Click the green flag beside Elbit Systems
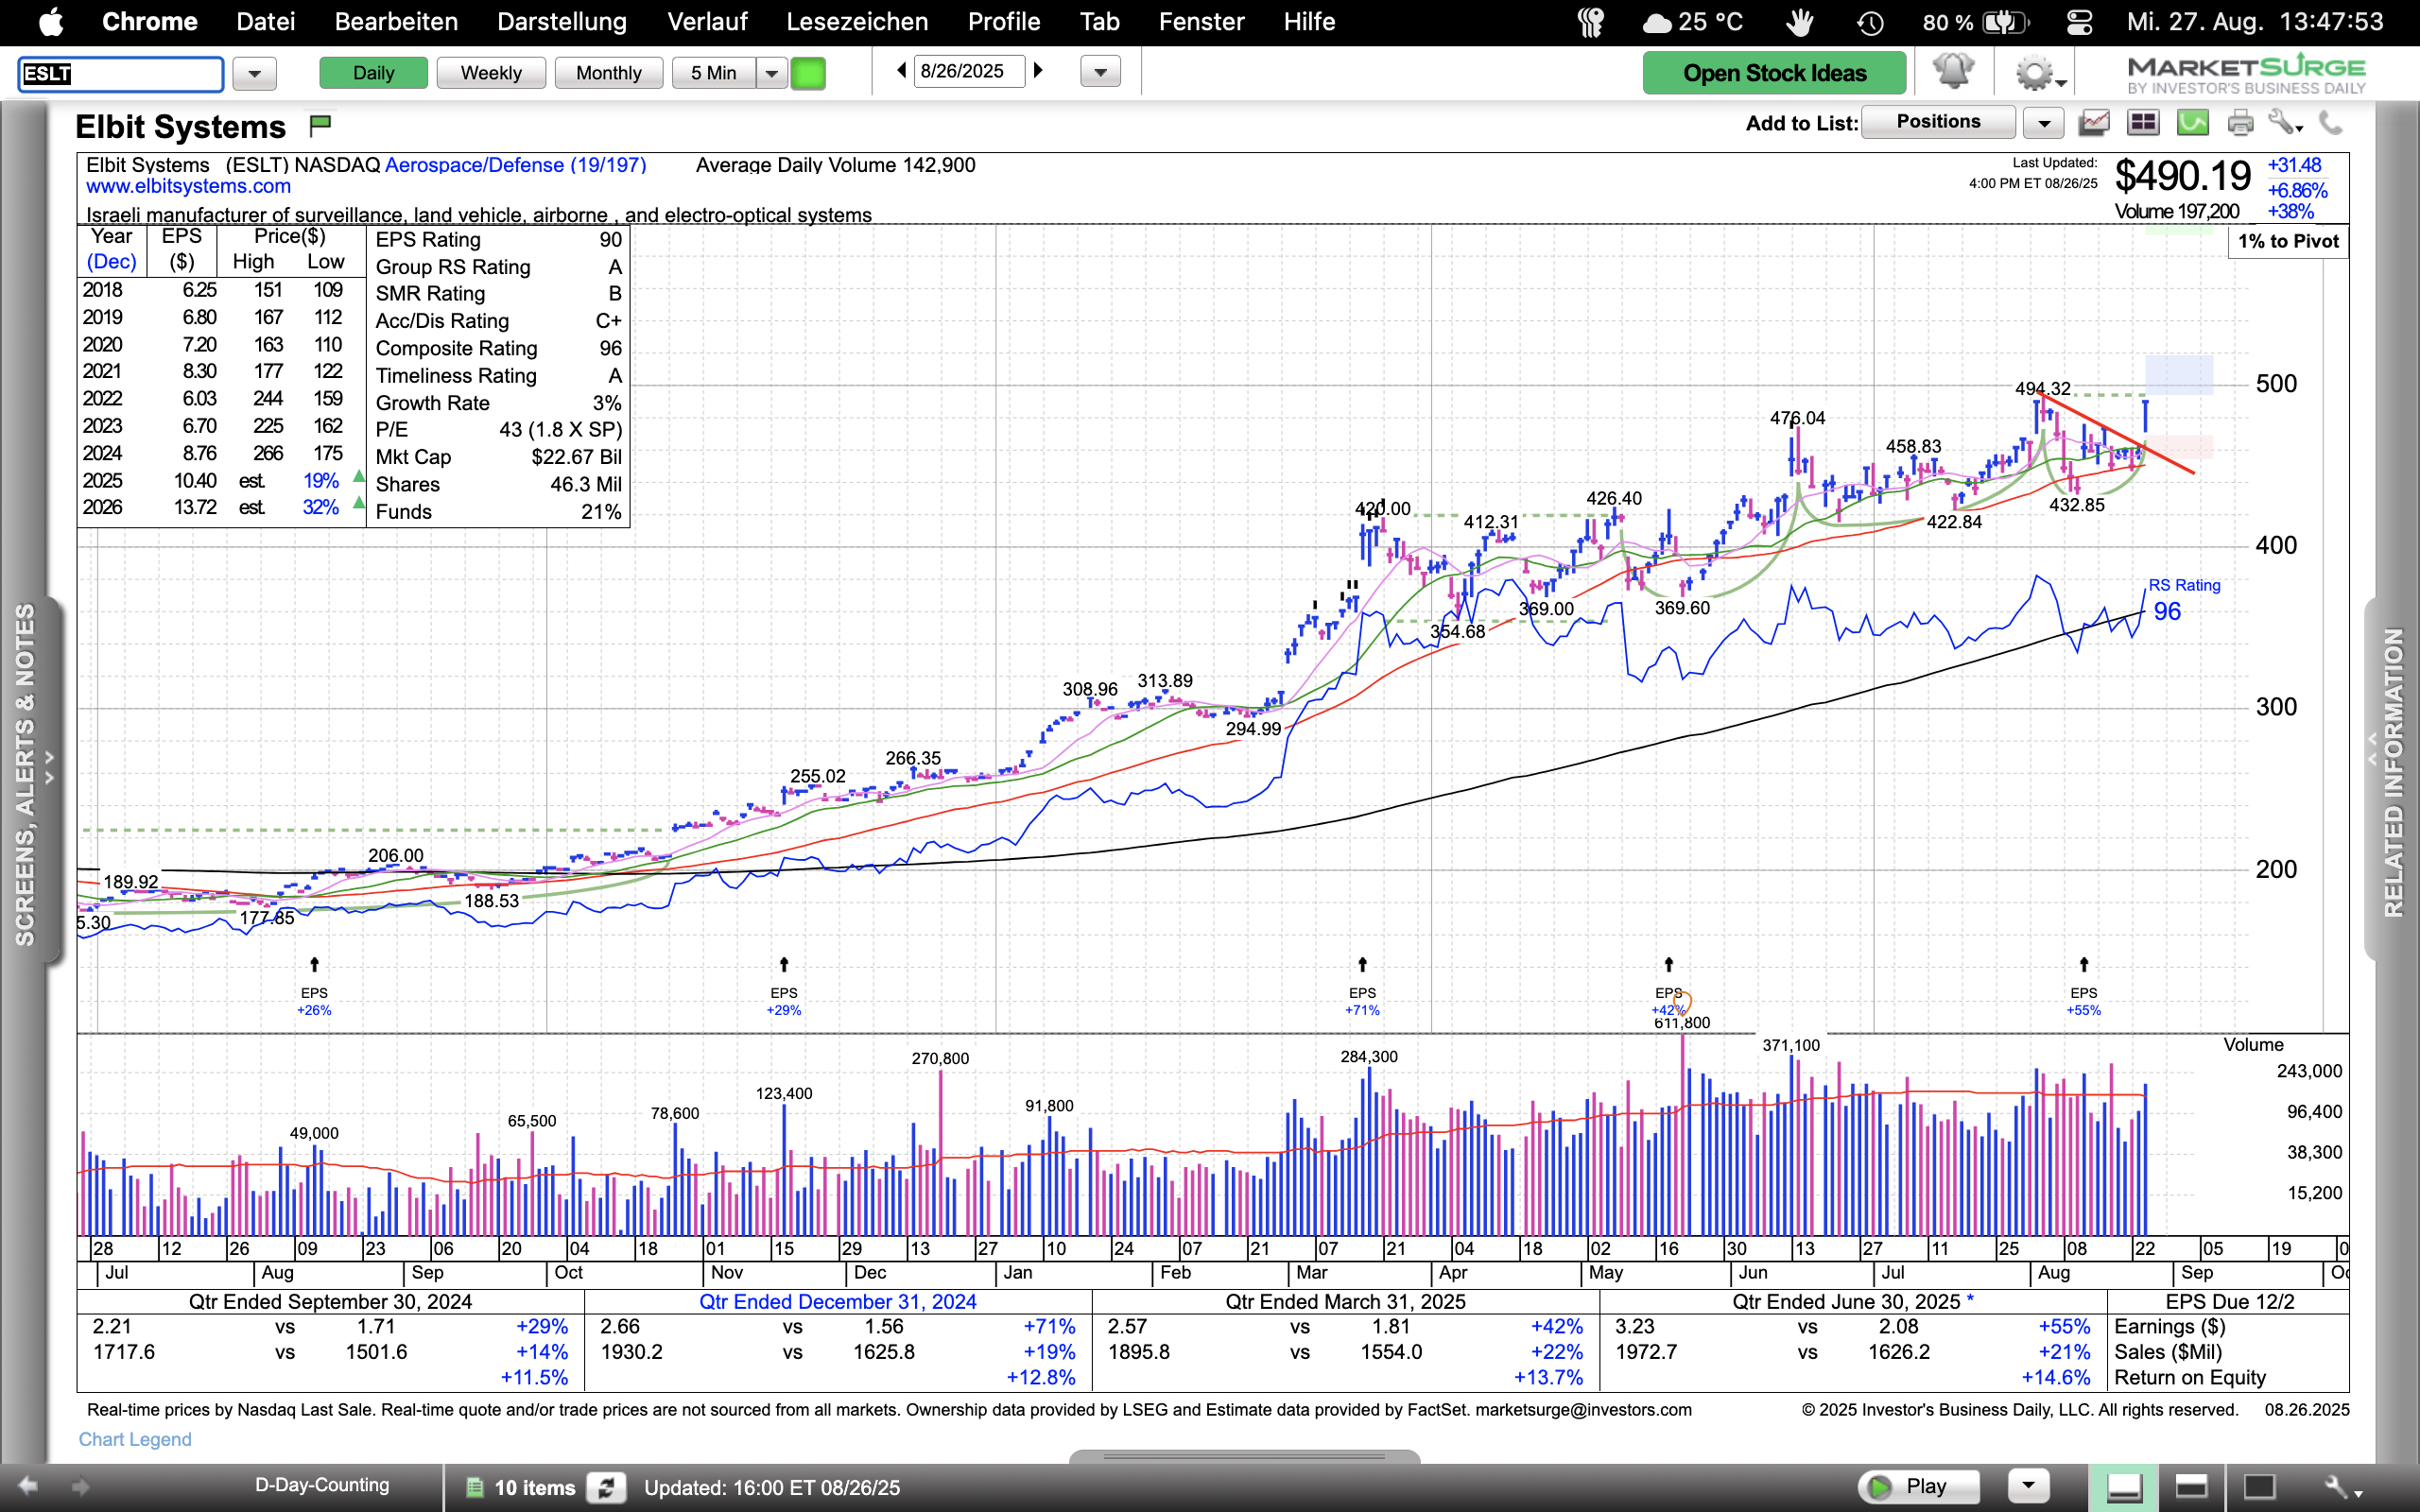2420x1512 pixels. coord(320,125)
